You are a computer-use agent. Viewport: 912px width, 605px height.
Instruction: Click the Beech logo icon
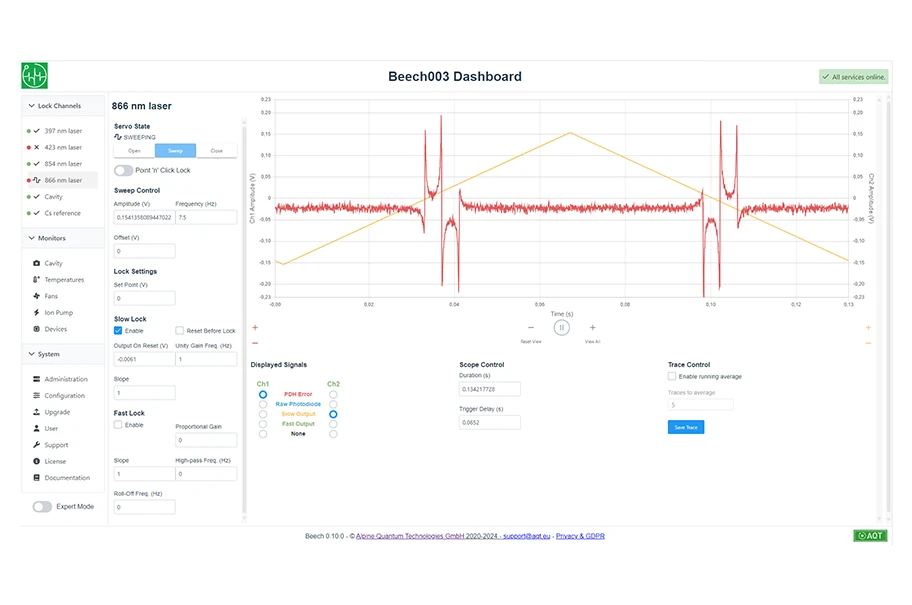pyautogui.click(x=35, y=76)
